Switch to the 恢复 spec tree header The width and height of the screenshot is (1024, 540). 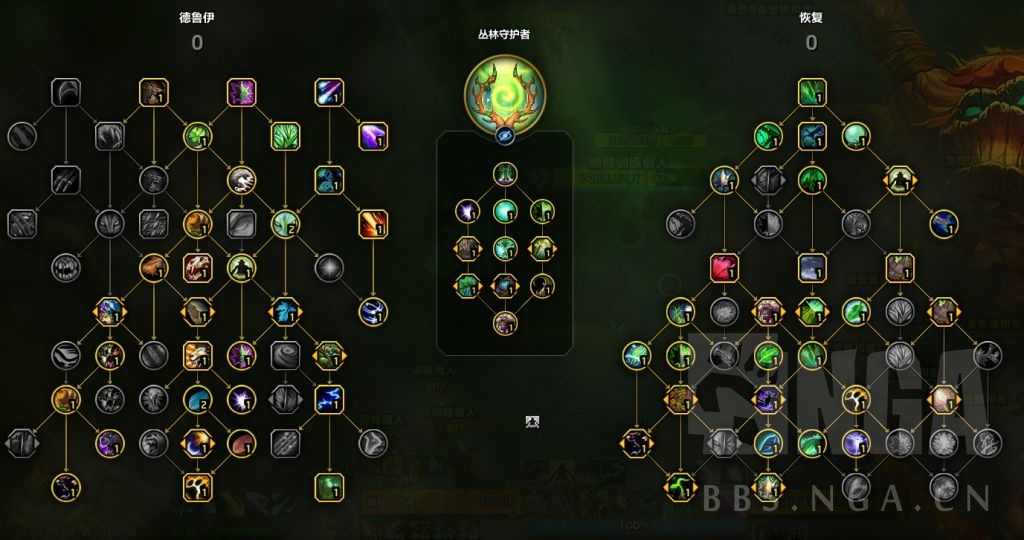tap(811, 18)
